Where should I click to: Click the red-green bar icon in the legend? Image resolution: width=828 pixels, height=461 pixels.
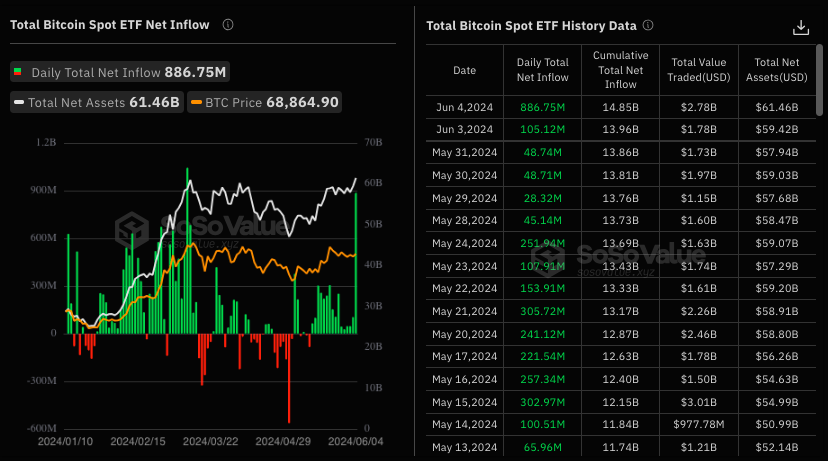click(18, 73)
